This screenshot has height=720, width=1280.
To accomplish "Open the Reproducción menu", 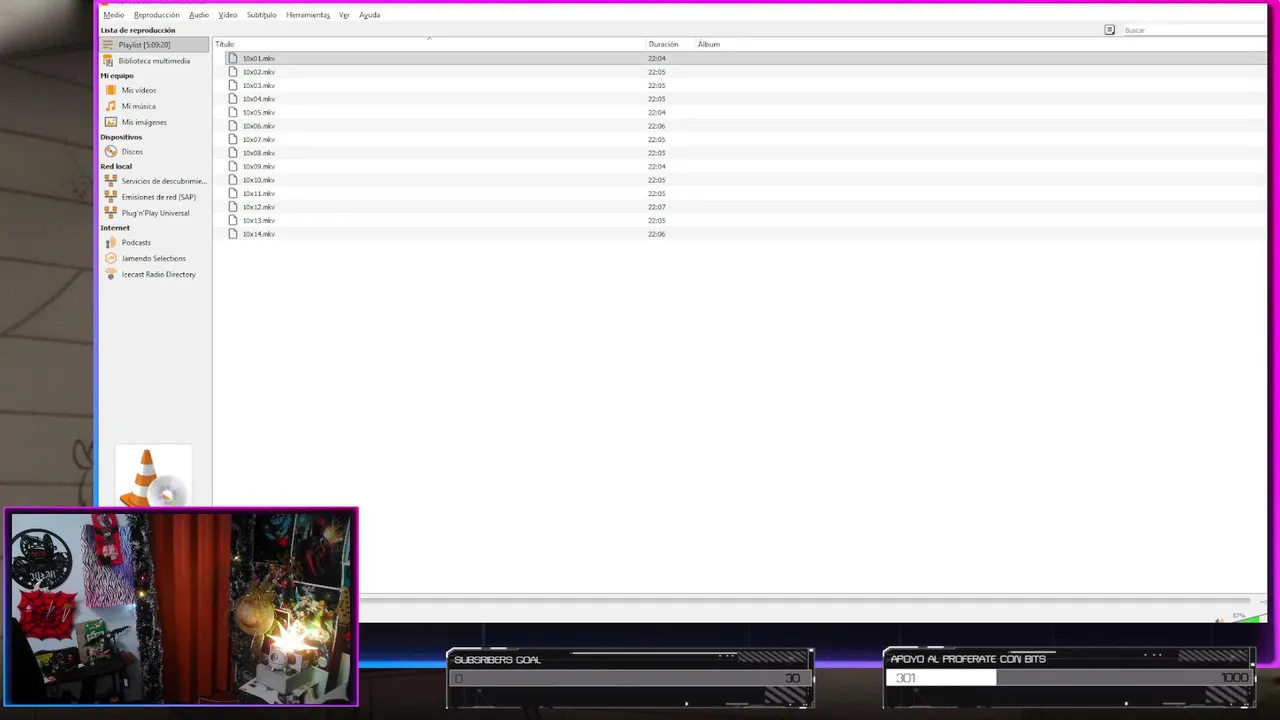I will [156, 15].
